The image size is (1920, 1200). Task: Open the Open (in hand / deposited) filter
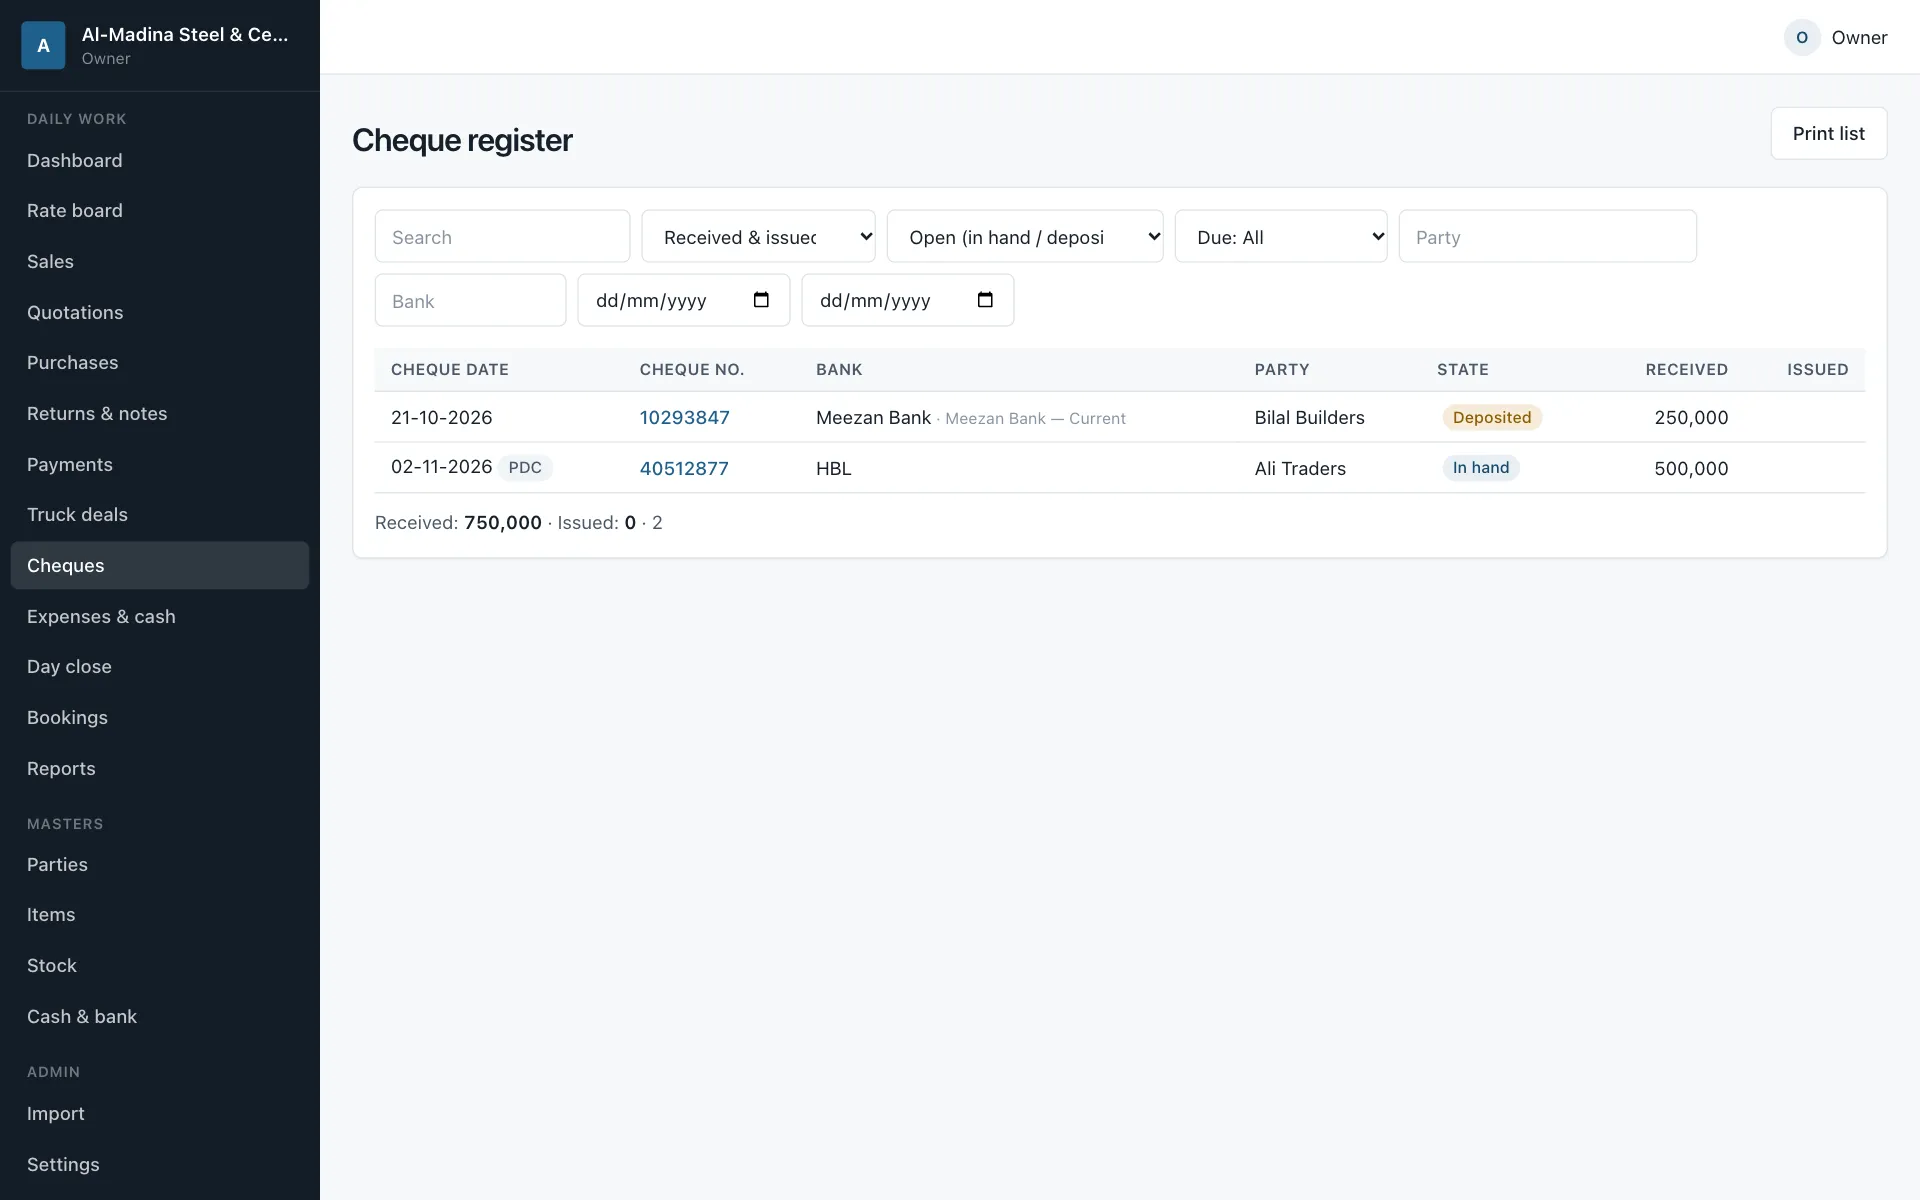click(1025, 237)
